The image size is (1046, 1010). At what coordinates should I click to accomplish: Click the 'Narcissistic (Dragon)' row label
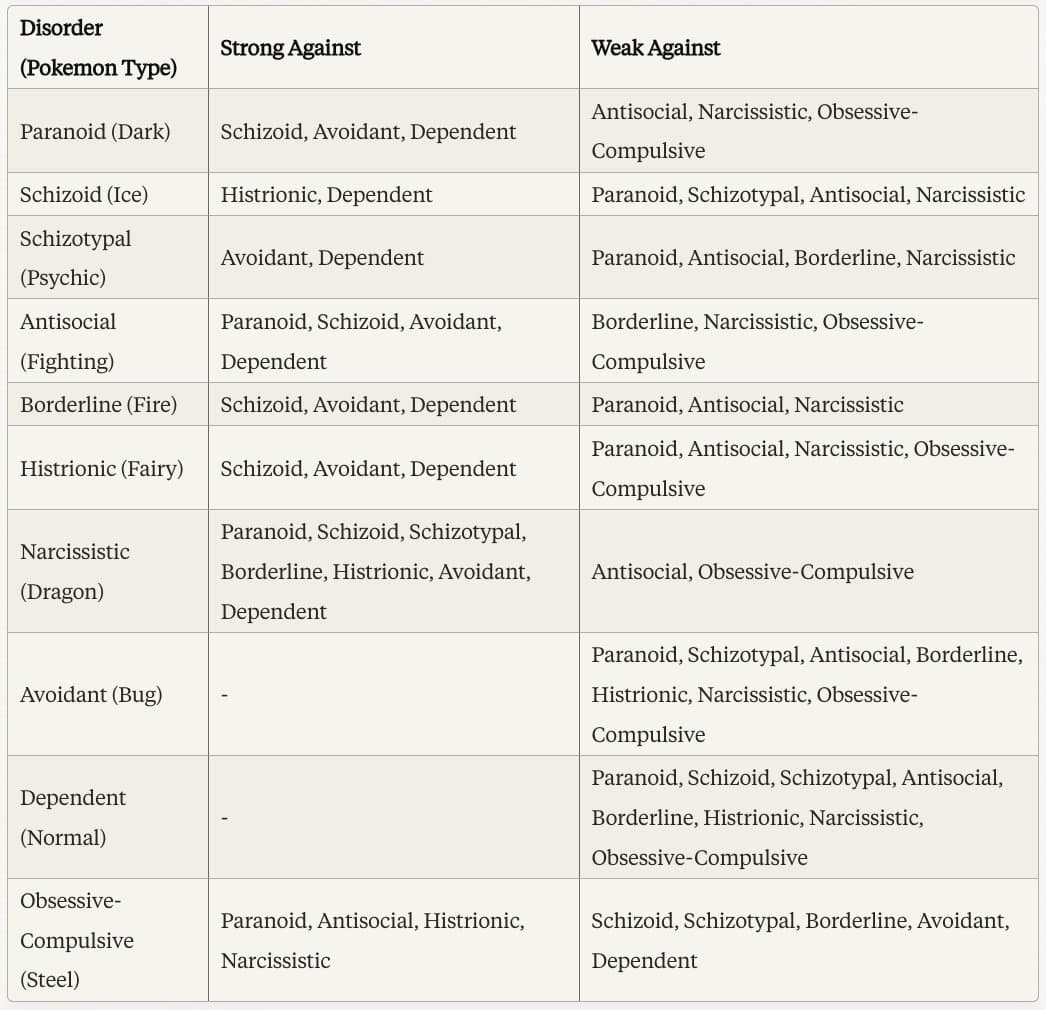coord(75,571)
